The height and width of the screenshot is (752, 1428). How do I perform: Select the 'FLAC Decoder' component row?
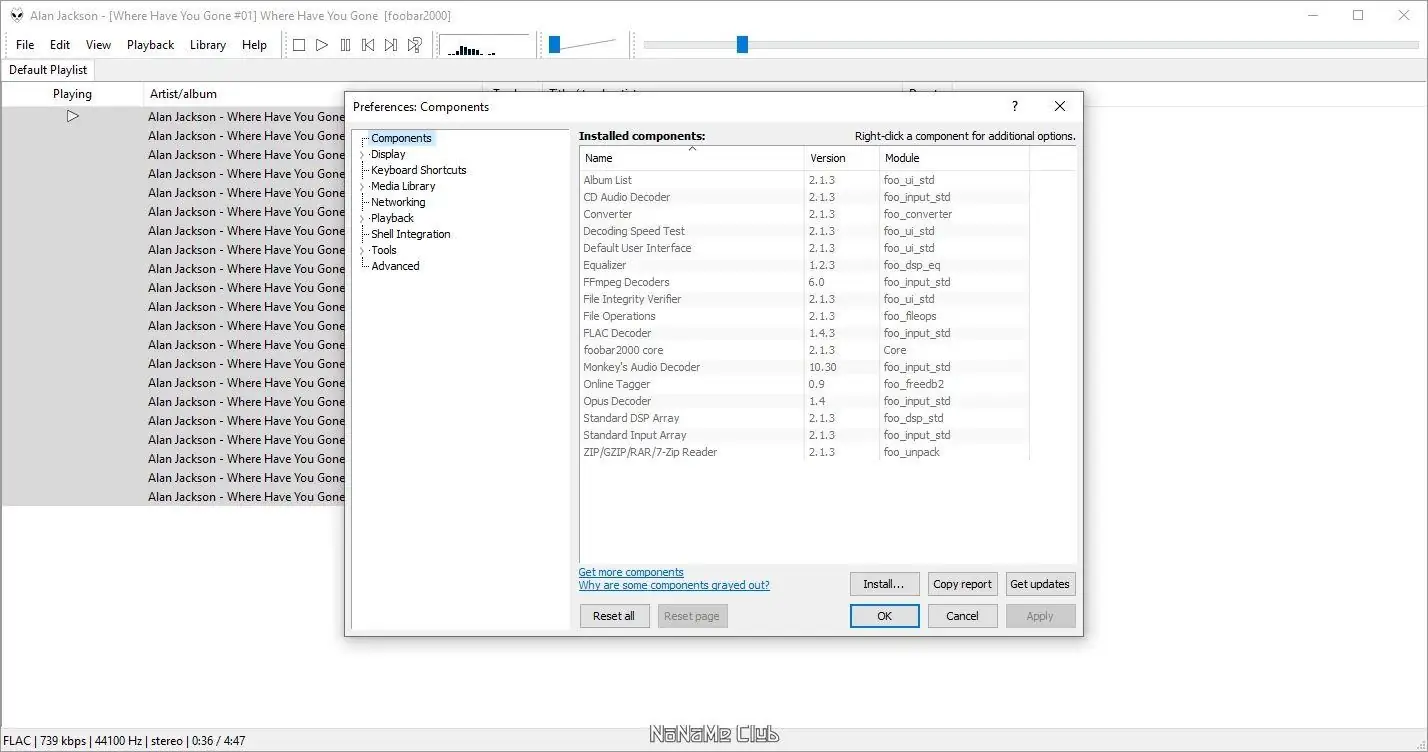coord(804,333)
